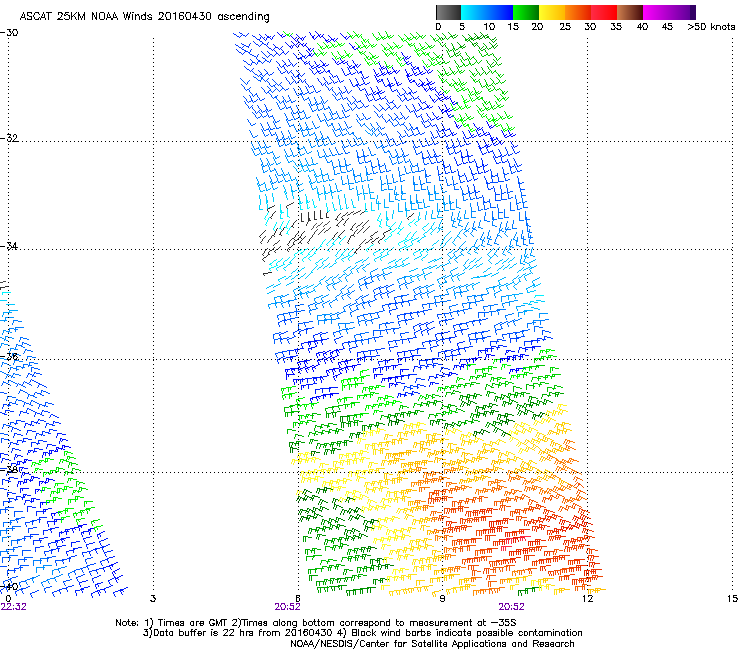Click the latitude label '-32'
Image resolution: width=740 pixels, height=650 pixels.
pyautogui.click(x=9, y=138)
